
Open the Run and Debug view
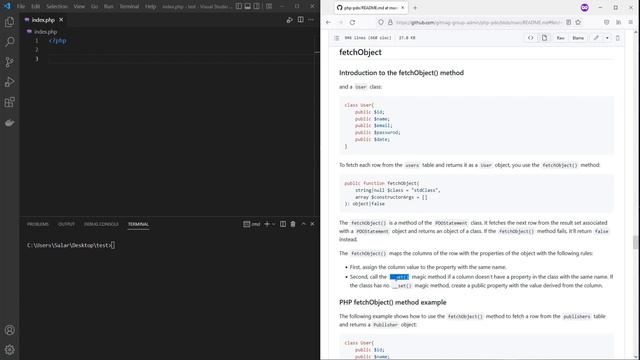pos(9,82)
